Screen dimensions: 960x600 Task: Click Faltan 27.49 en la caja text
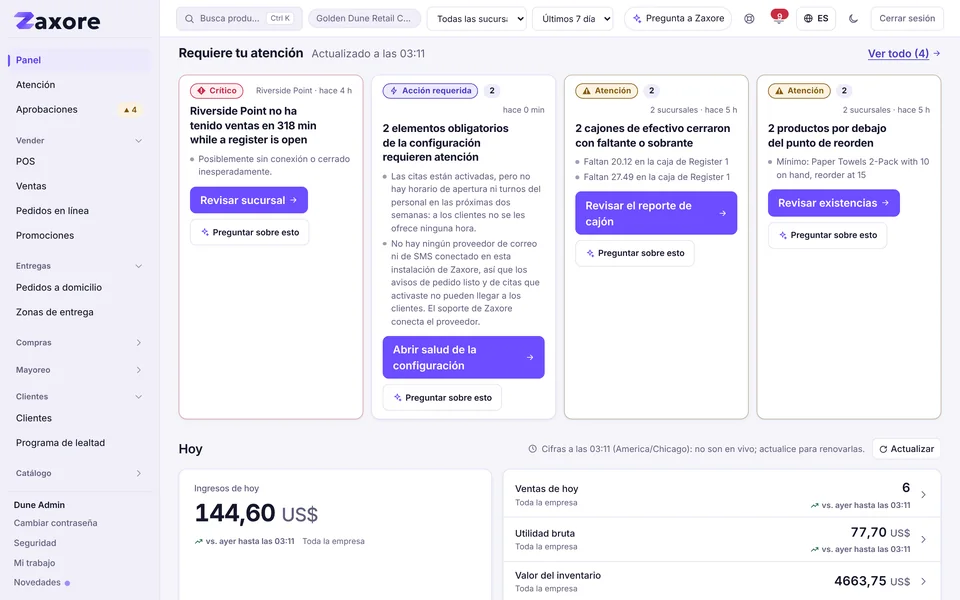click(x=656, y=177)
